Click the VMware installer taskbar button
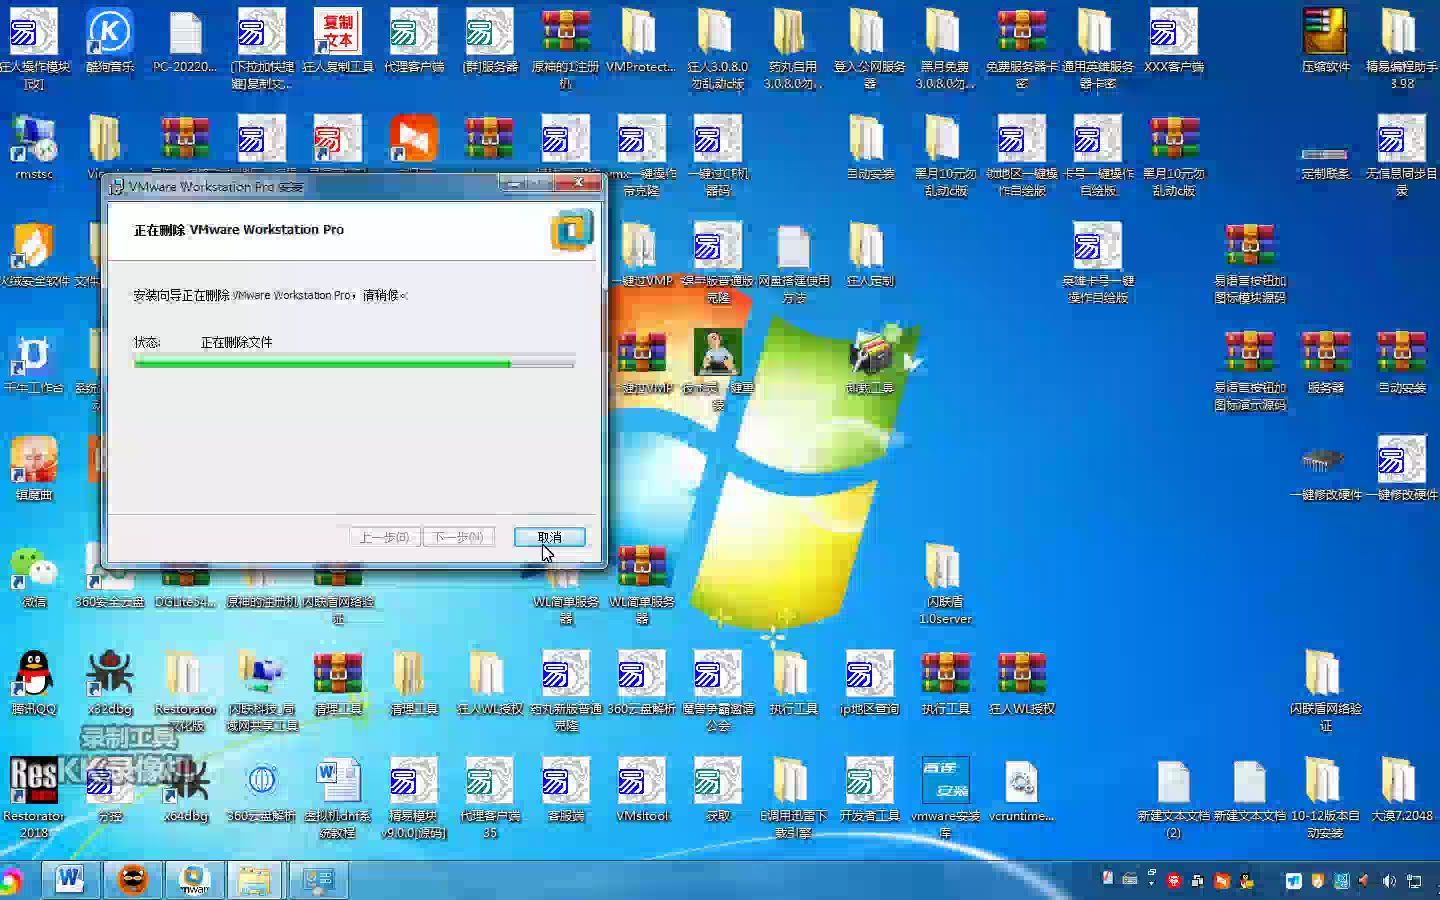The height and width of the screenshot is (900, 1440). click(x=194, y=879)
